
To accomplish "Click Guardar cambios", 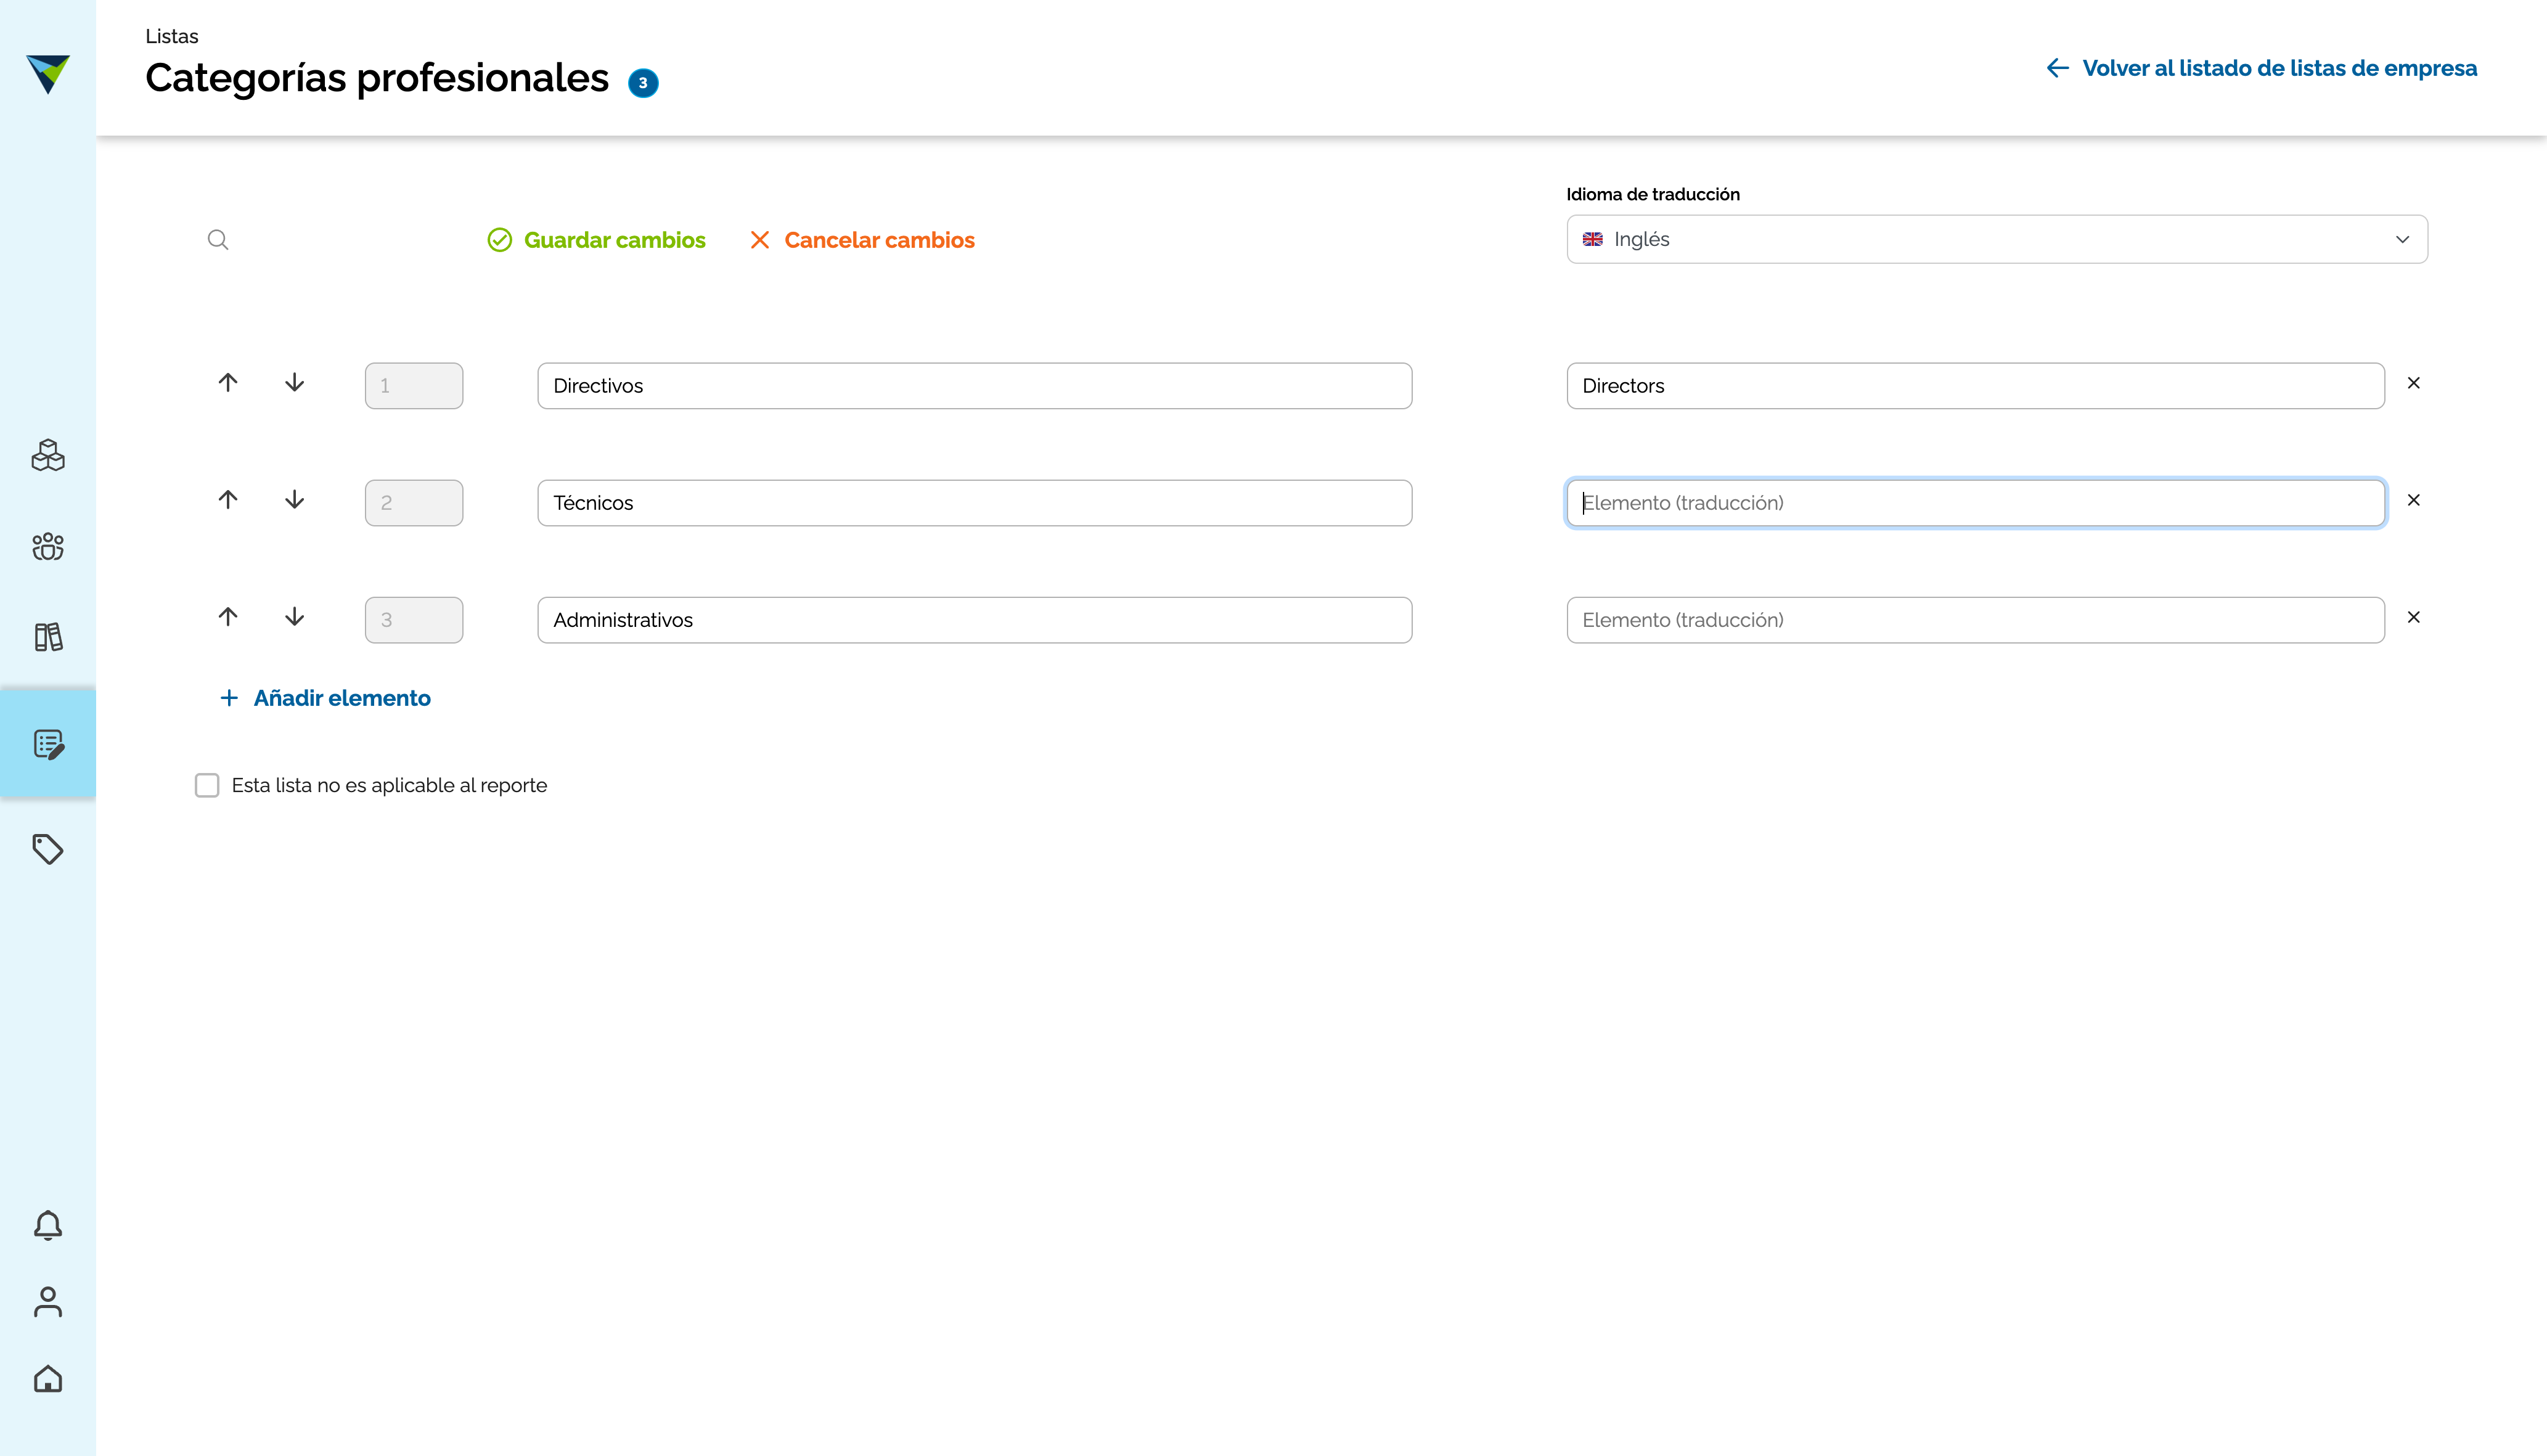I will pyautogui.click(x=597, y=240).
